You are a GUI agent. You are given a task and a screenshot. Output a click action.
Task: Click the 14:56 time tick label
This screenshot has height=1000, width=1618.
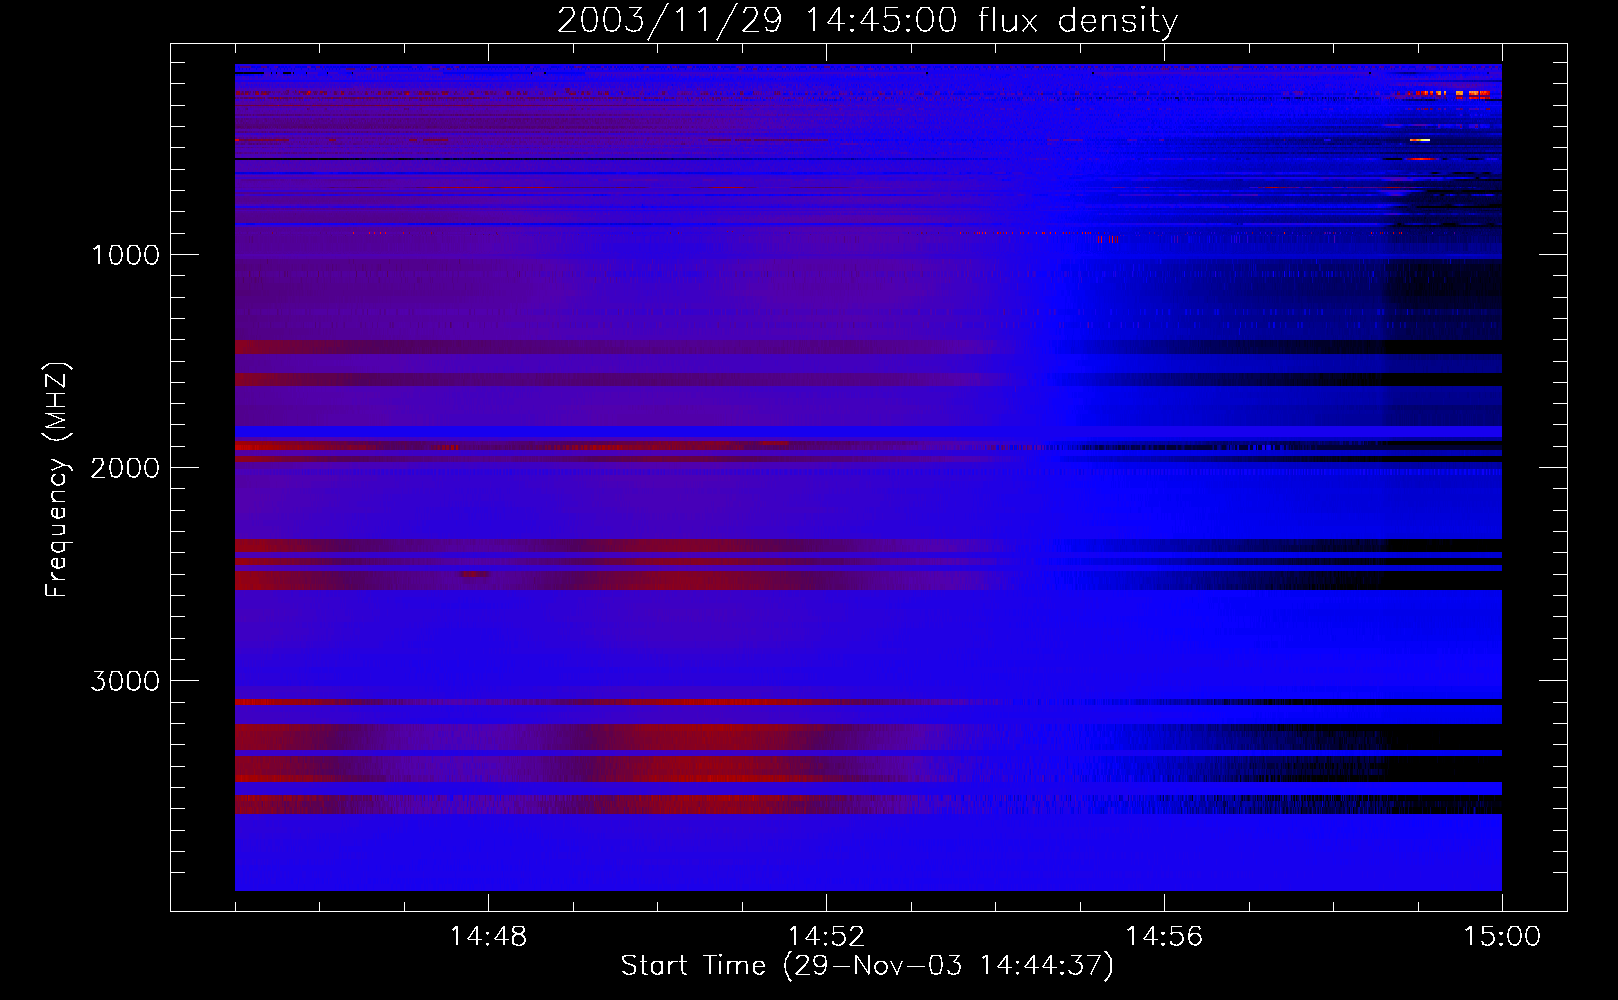click(x=1164, y=937)
